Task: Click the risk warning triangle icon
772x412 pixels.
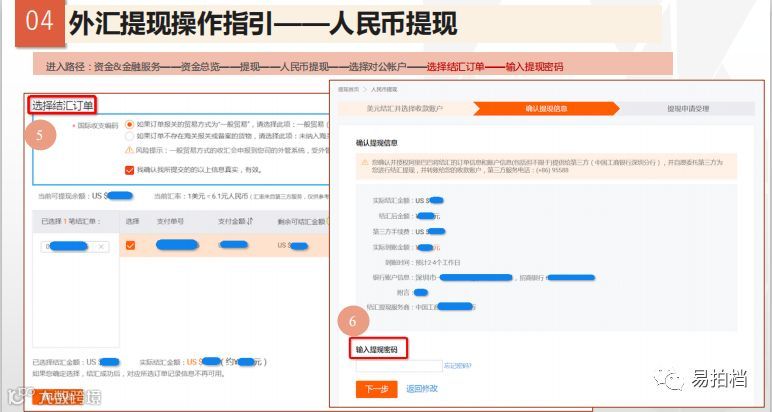Action: pos(129,150)
